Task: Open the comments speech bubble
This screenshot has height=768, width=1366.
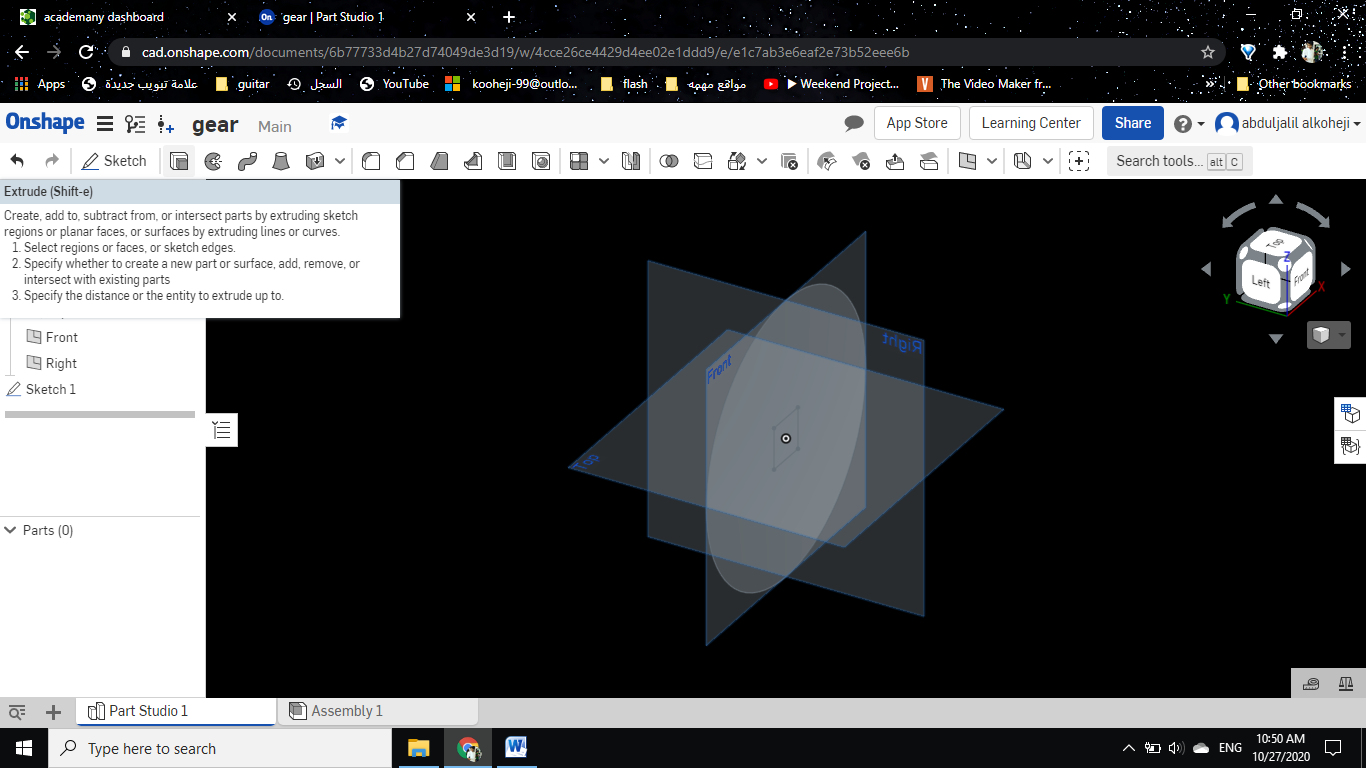Action: tap(854, 123)
